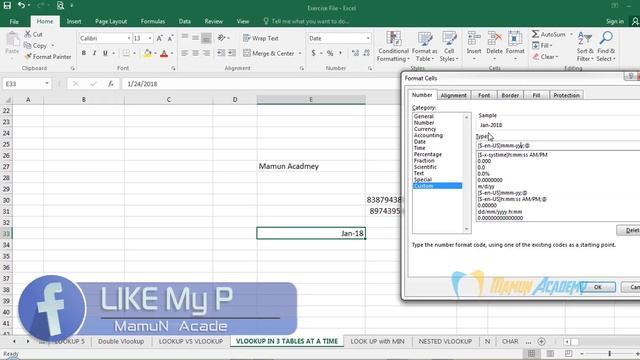Open the File menu
640x360 pixels.
[14, 21]
